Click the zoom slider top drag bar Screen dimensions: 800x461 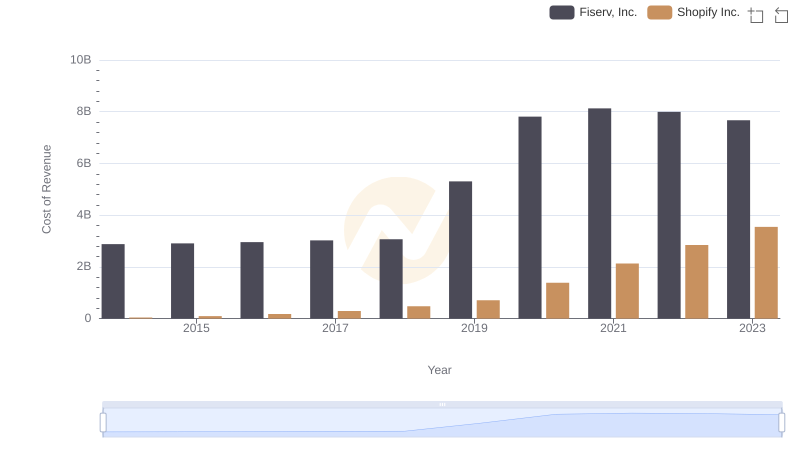(442, 404)
